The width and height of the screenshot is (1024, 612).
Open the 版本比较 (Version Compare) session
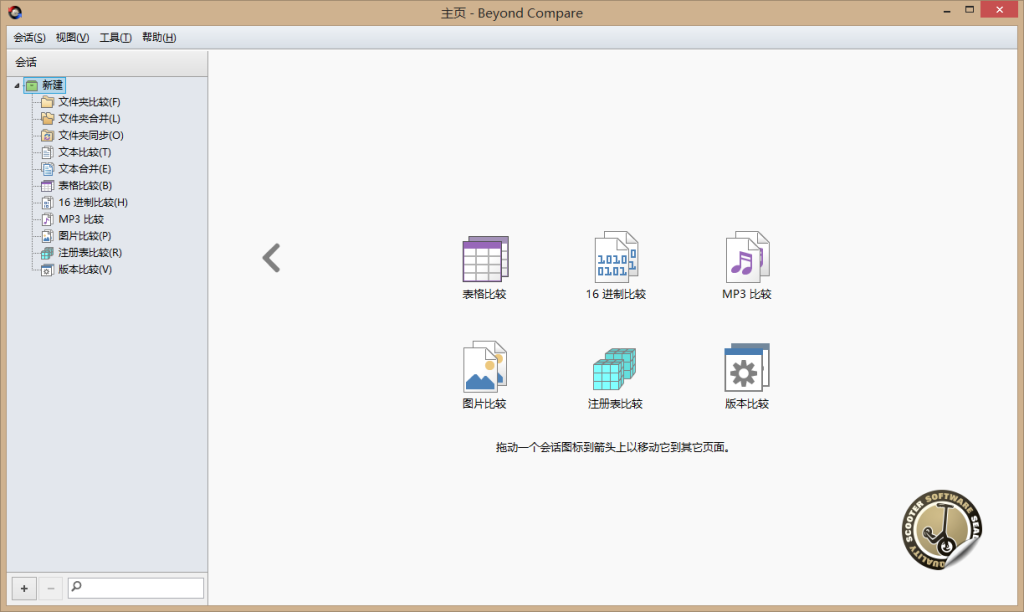(x=747, y=368)
